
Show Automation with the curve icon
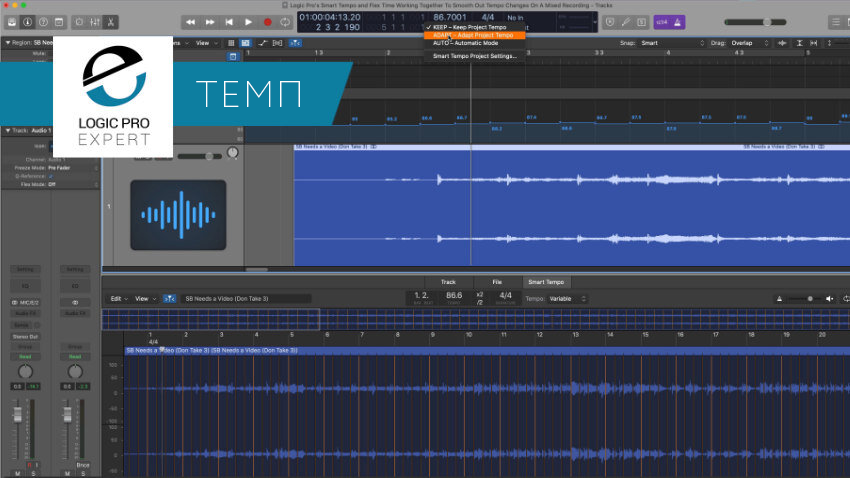(263, 43)
